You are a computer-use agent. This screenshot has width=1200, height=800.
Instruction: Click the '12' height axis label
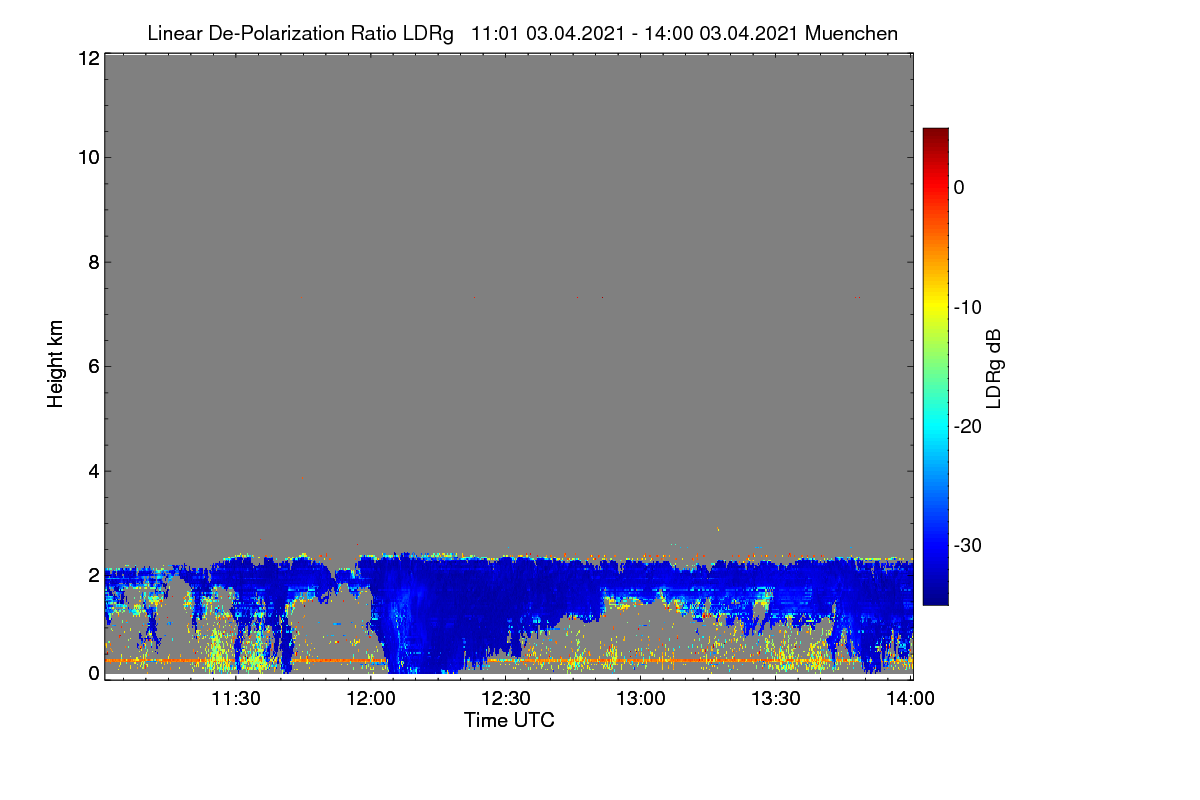87,58
